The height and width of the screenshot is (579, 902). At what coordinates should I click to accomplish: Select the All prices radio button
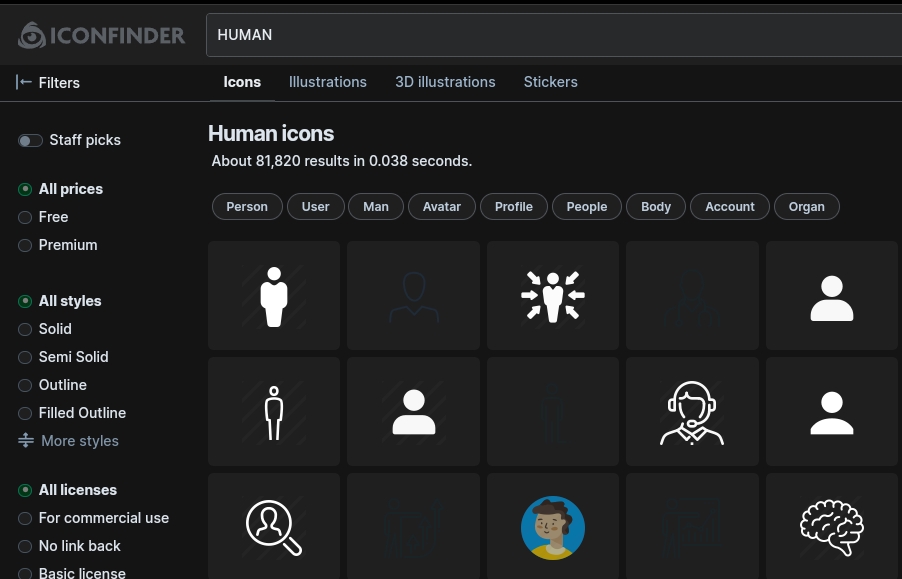pyautogui.click(x=25, y=189)
